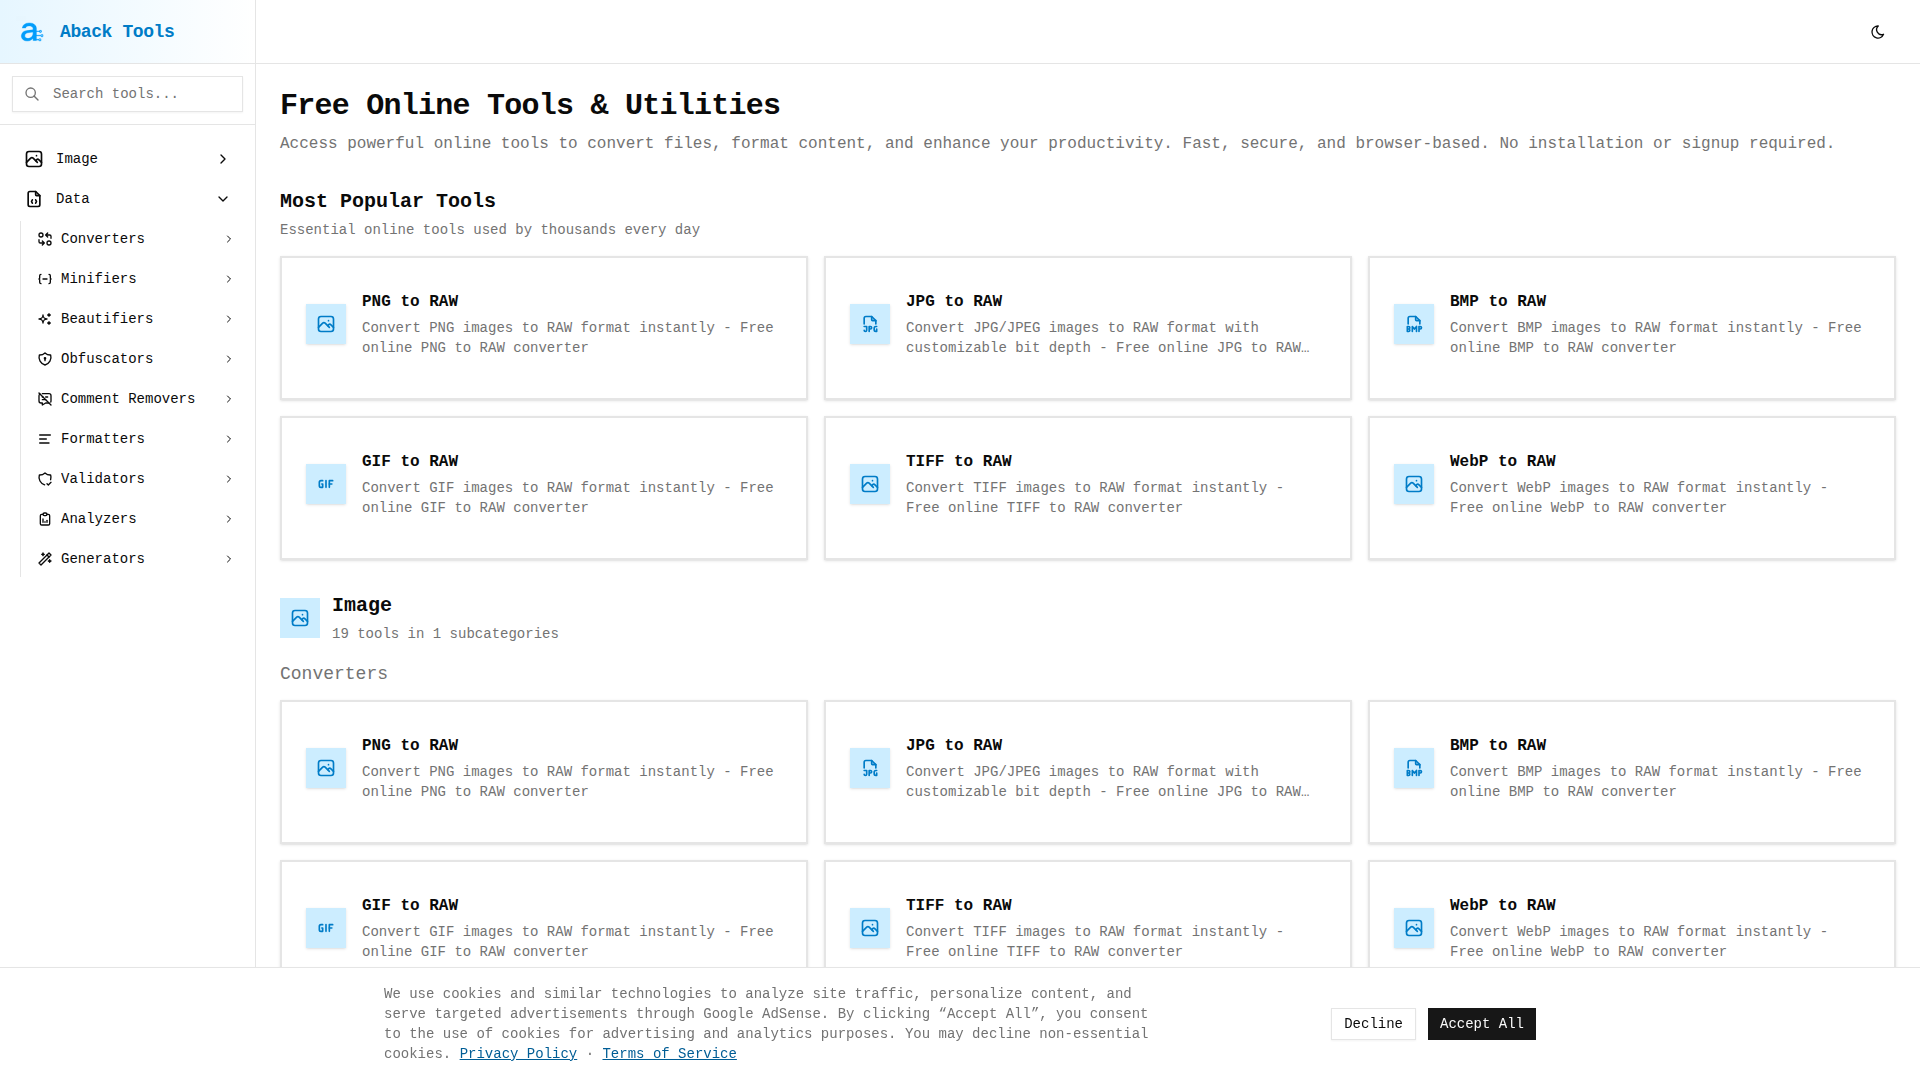This screenshot has width=1920, height=1080.
Task: Decline non-essential cookies
Action: [x=1372, y=1023]
